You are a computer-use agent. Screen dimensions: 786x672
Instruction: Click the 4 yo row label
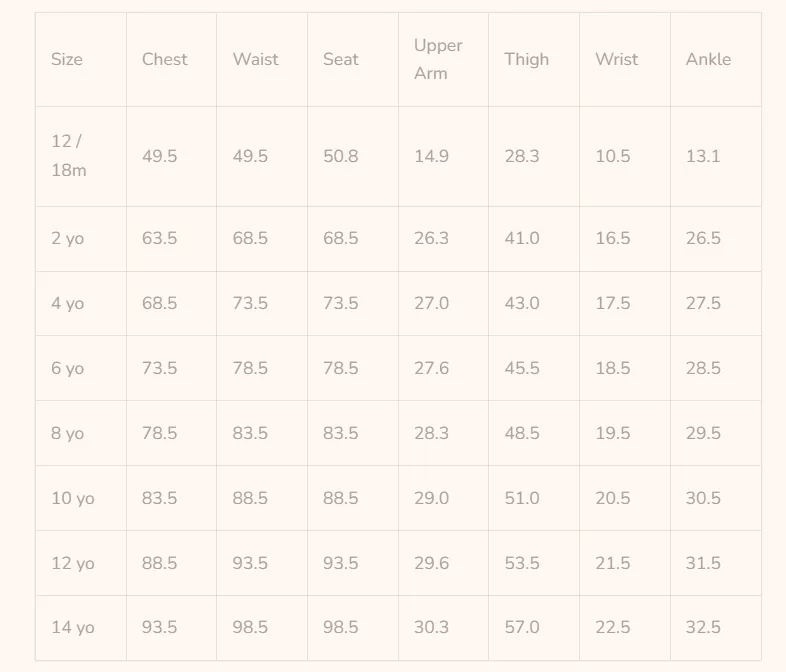[x=81, y=304]
